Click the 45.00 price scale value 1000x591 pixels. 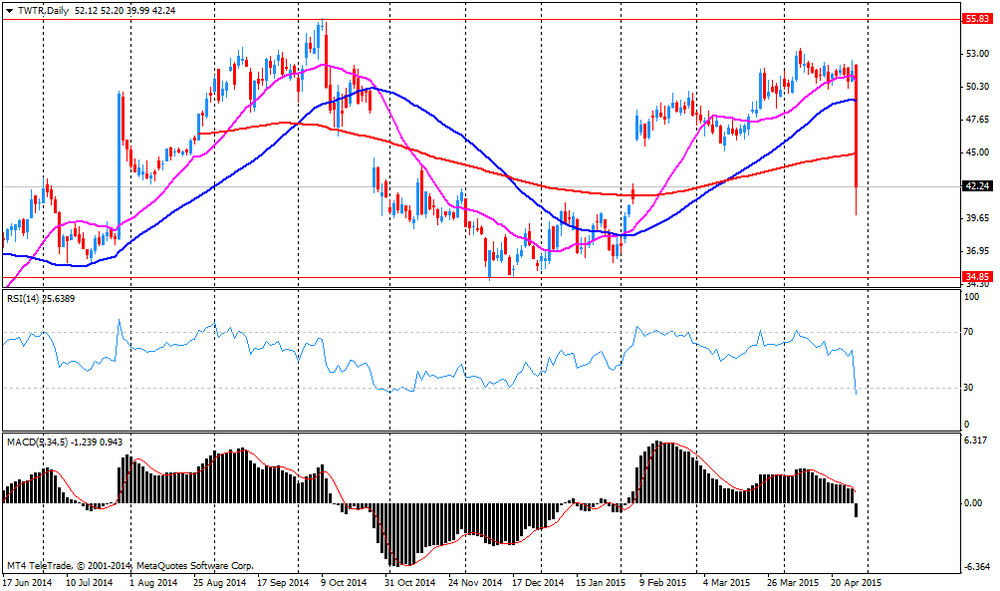(x=978, y=152)
